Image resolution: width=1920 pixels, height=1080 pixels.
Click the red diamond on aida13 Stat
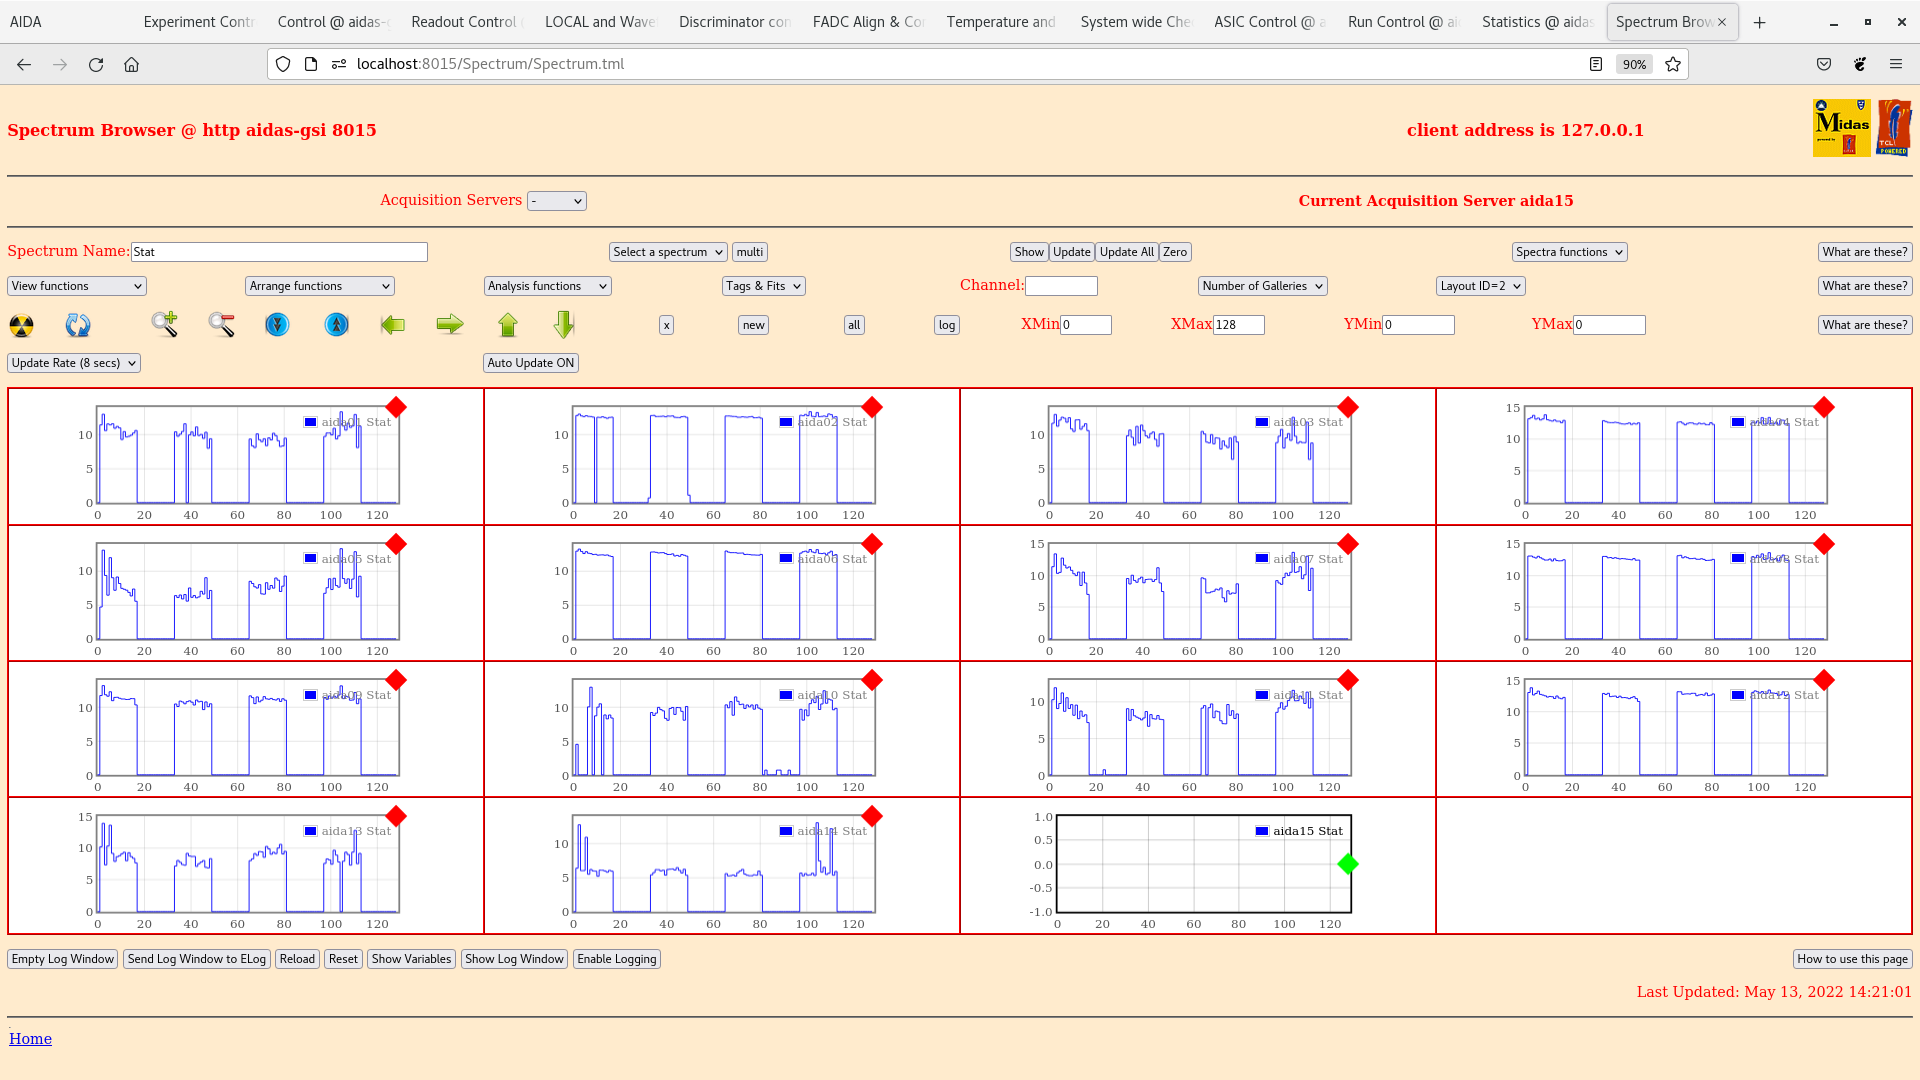click(396, 817)
